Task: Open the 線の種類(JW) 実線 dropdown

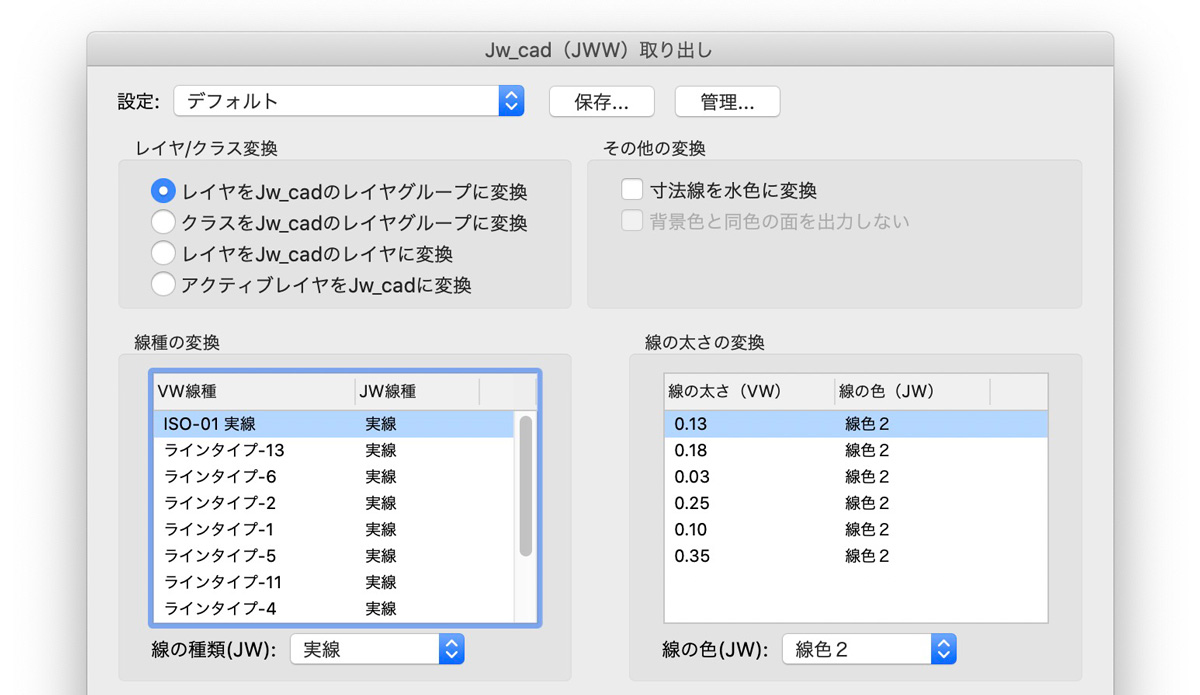Action: click(x=377, y=649)
